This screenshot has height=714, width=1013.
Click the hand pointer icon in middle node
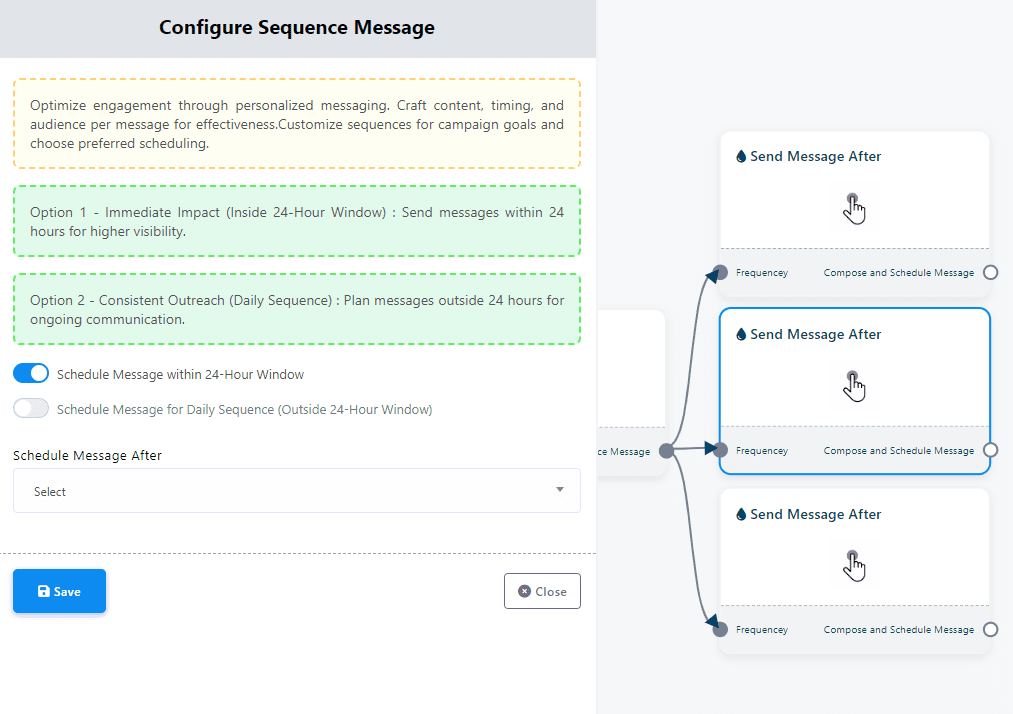click(x=854, y=387)
